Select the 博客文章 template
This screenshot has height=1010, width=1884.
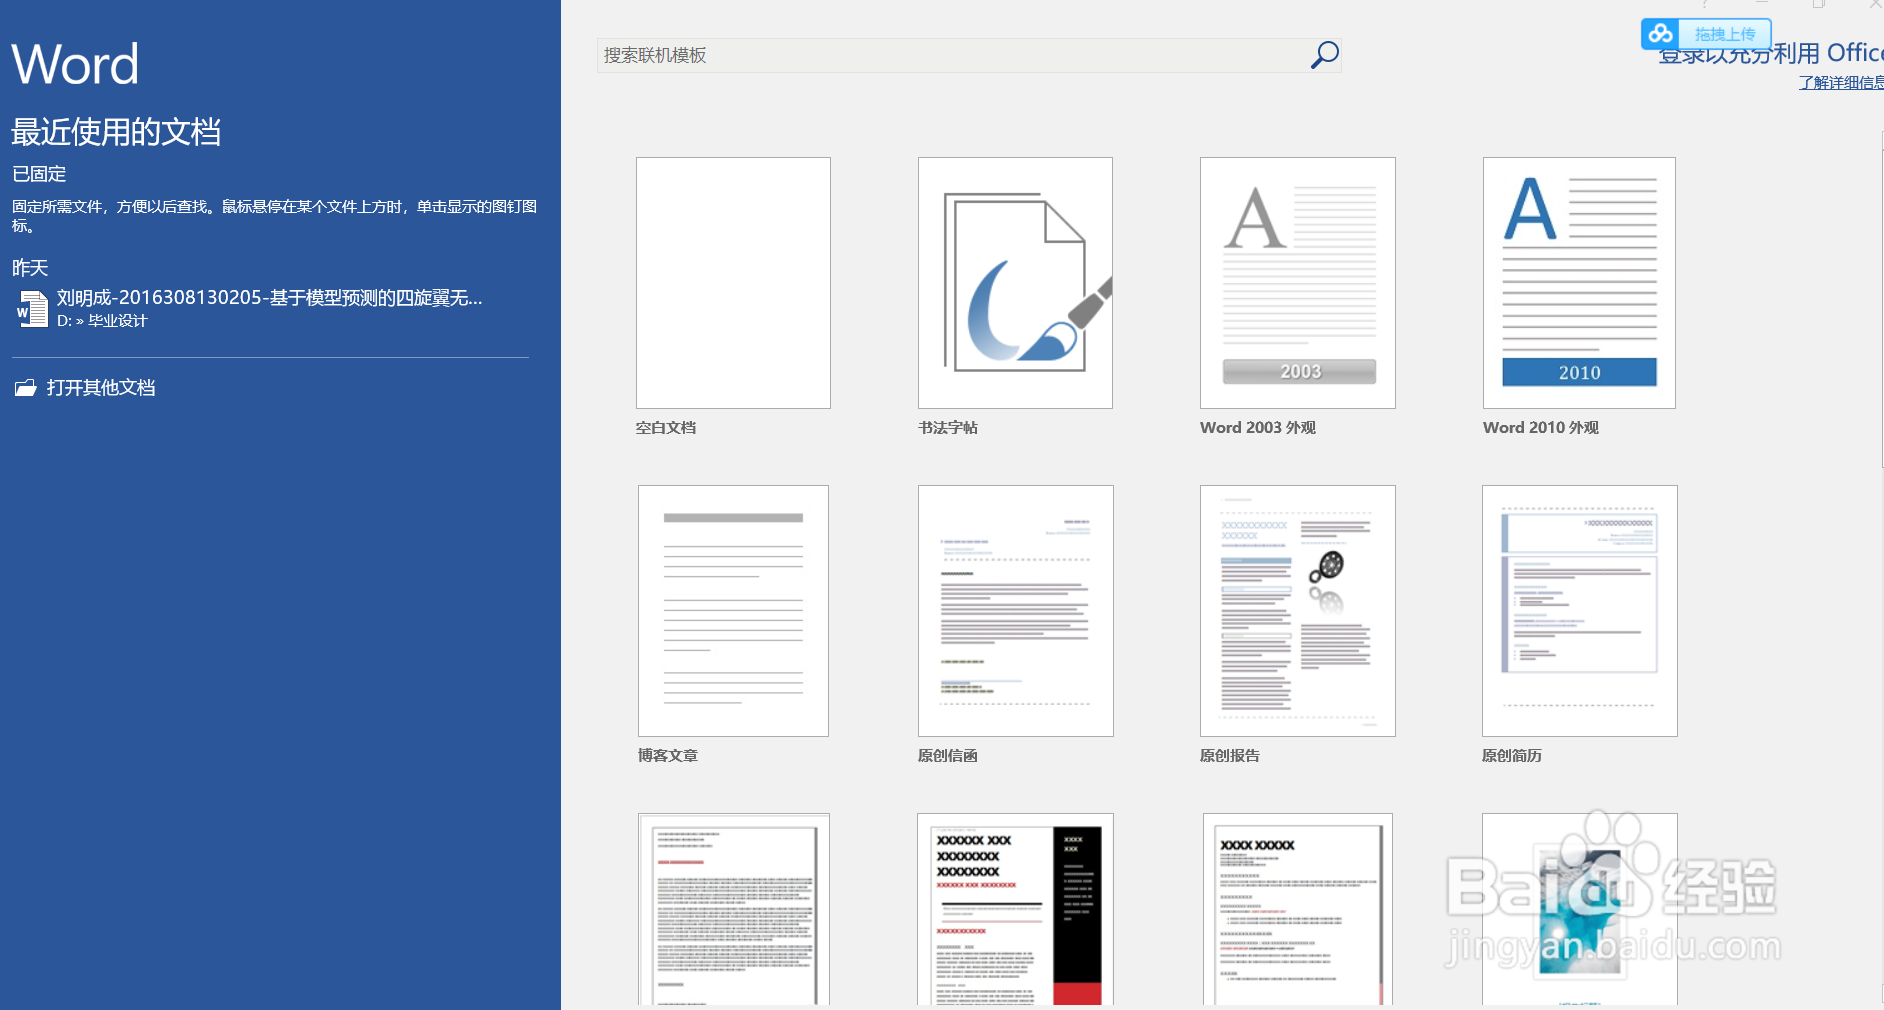[733, 611]
